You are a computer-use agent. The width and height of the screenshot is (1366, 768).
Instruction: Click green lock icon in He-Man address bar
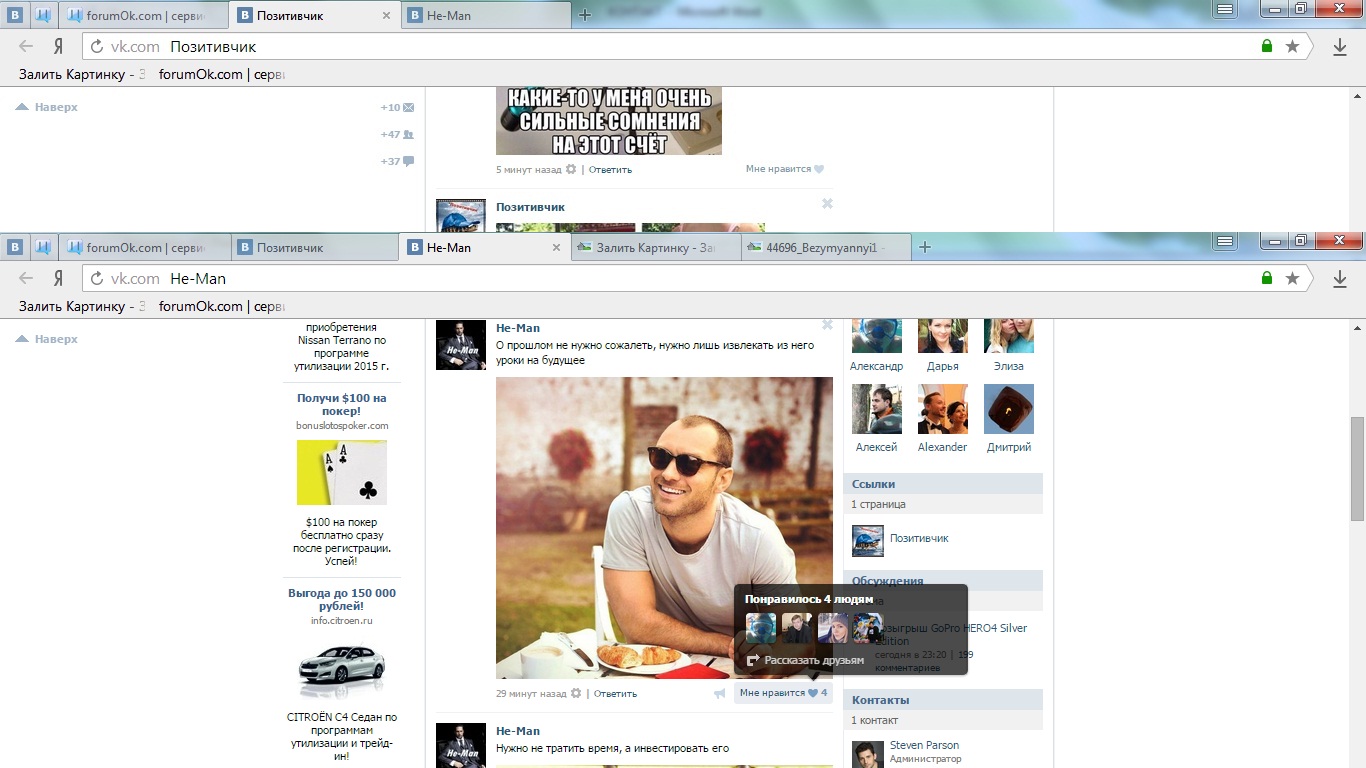pos(1267,278)
